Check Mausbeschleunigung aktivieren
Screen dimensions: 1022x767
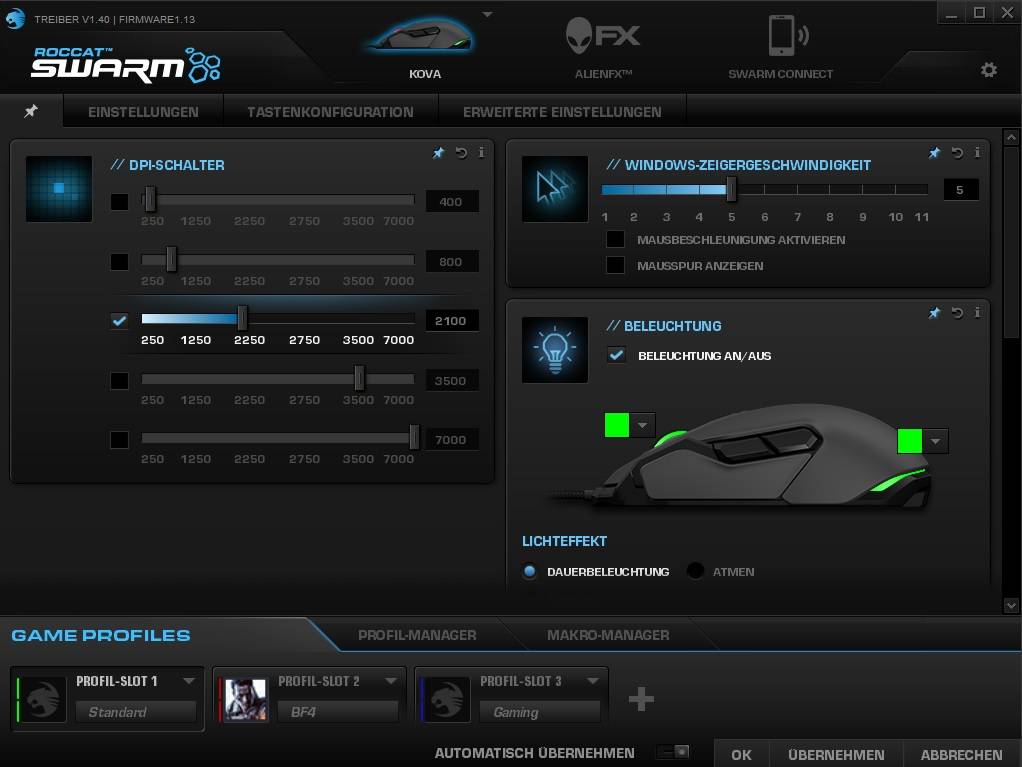click(x=615, y=239)
